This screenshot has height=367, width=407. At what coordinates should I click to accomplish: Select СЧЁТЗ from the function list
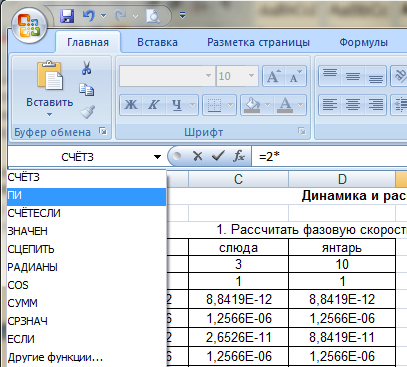pos(86,177)
